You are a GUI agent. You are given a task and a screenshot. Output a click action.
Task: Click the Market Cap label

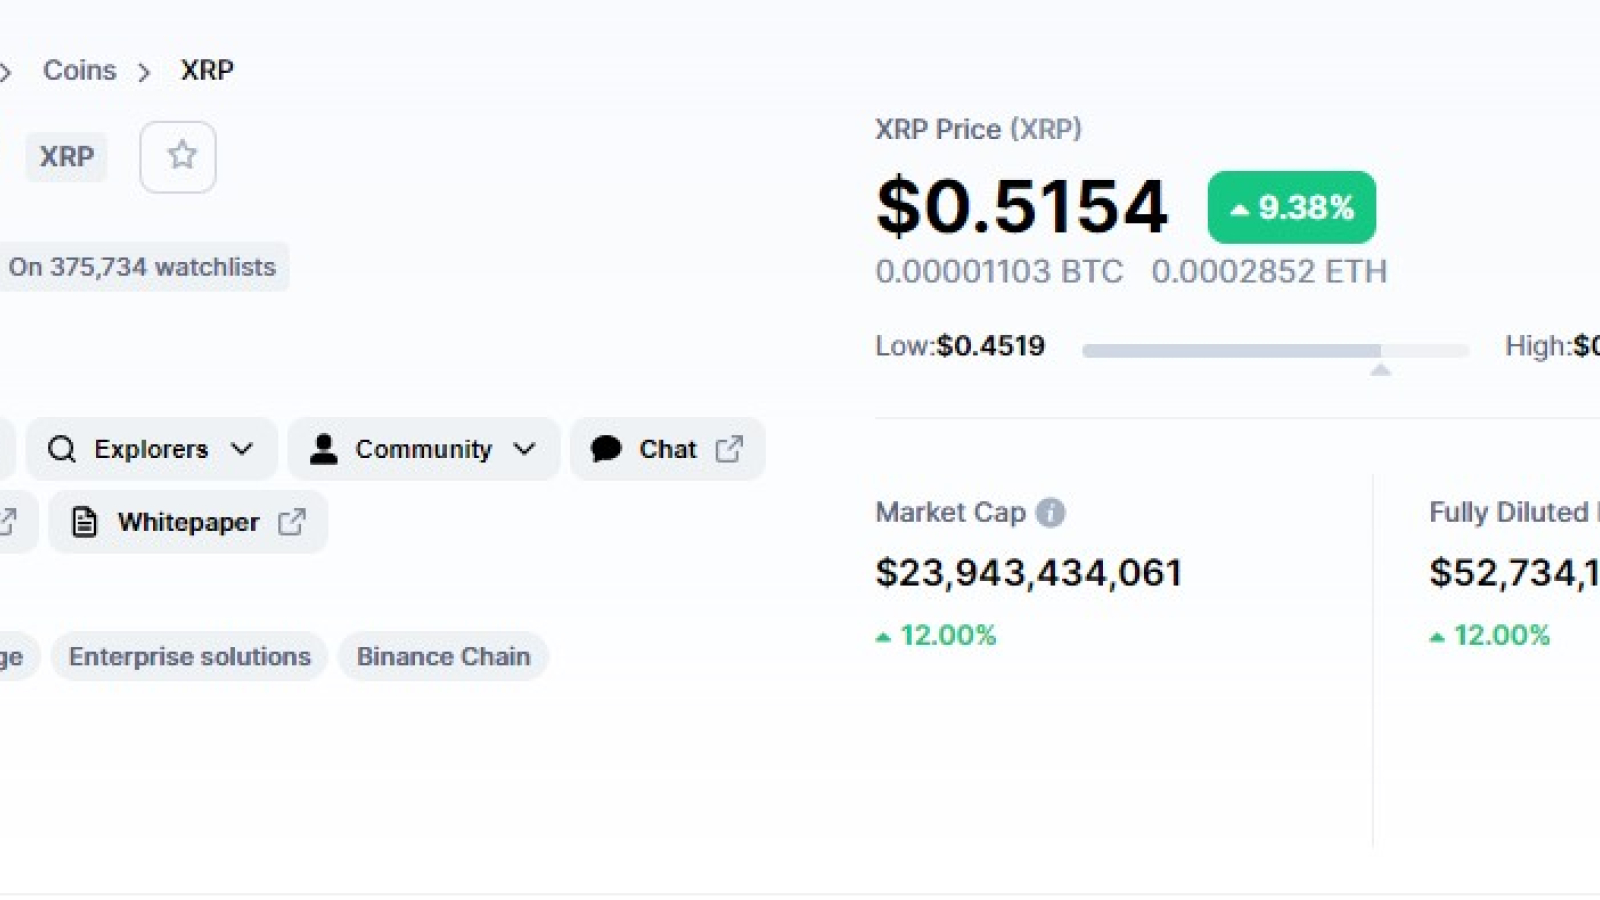[x=951, y=513]
